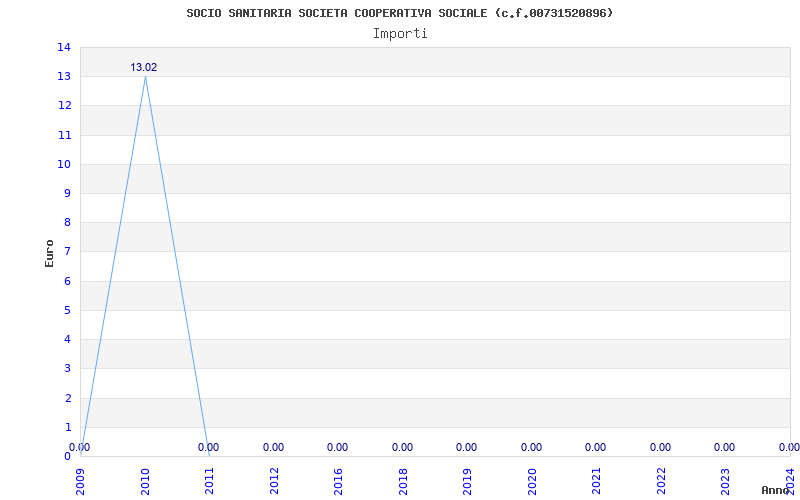Click the Anno x-axis label
This screenshot has height=500, width=800.
pos(775,490)
